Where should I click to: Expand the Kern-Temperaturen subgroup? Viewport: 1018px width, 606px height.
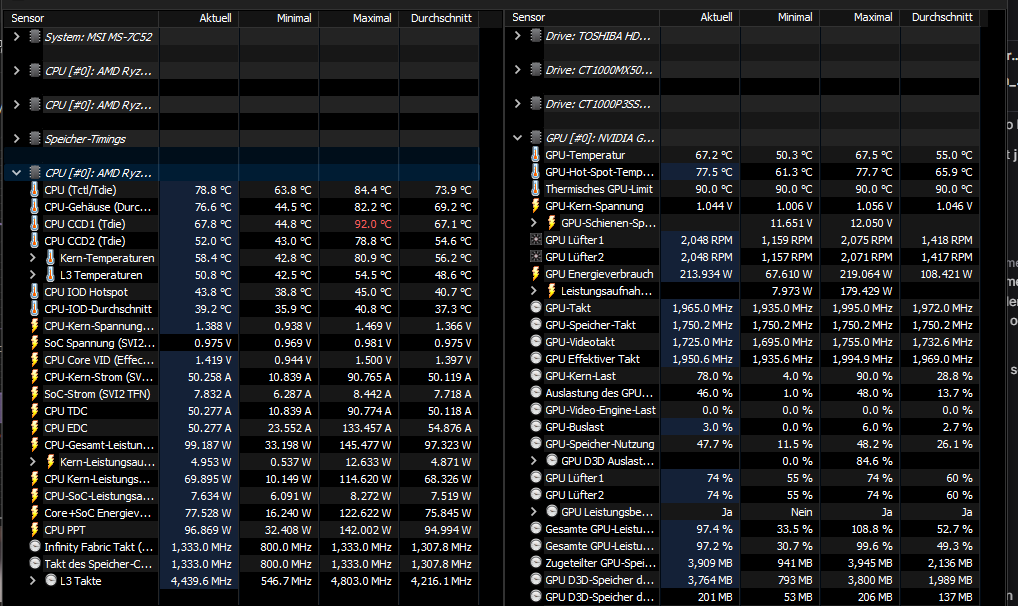(32, 258)
